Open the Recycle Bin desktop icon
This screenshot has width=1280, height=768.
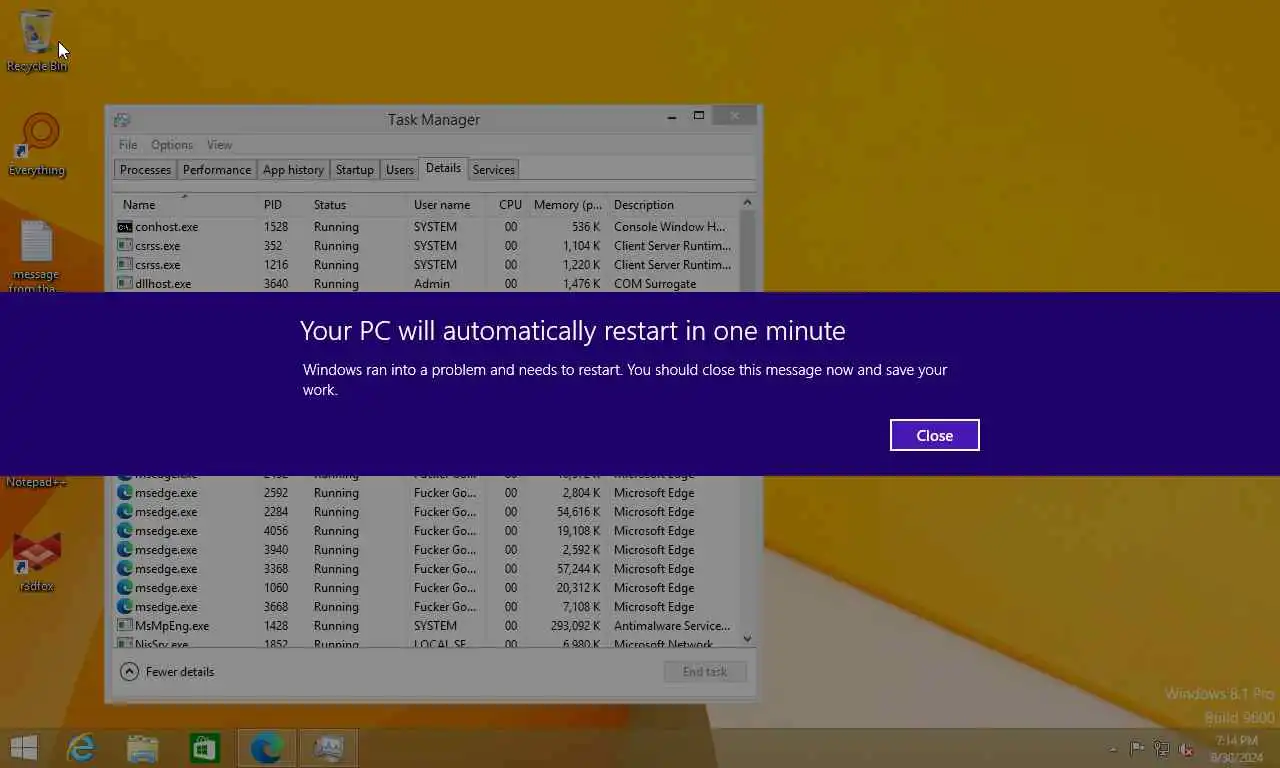(37, 41)
